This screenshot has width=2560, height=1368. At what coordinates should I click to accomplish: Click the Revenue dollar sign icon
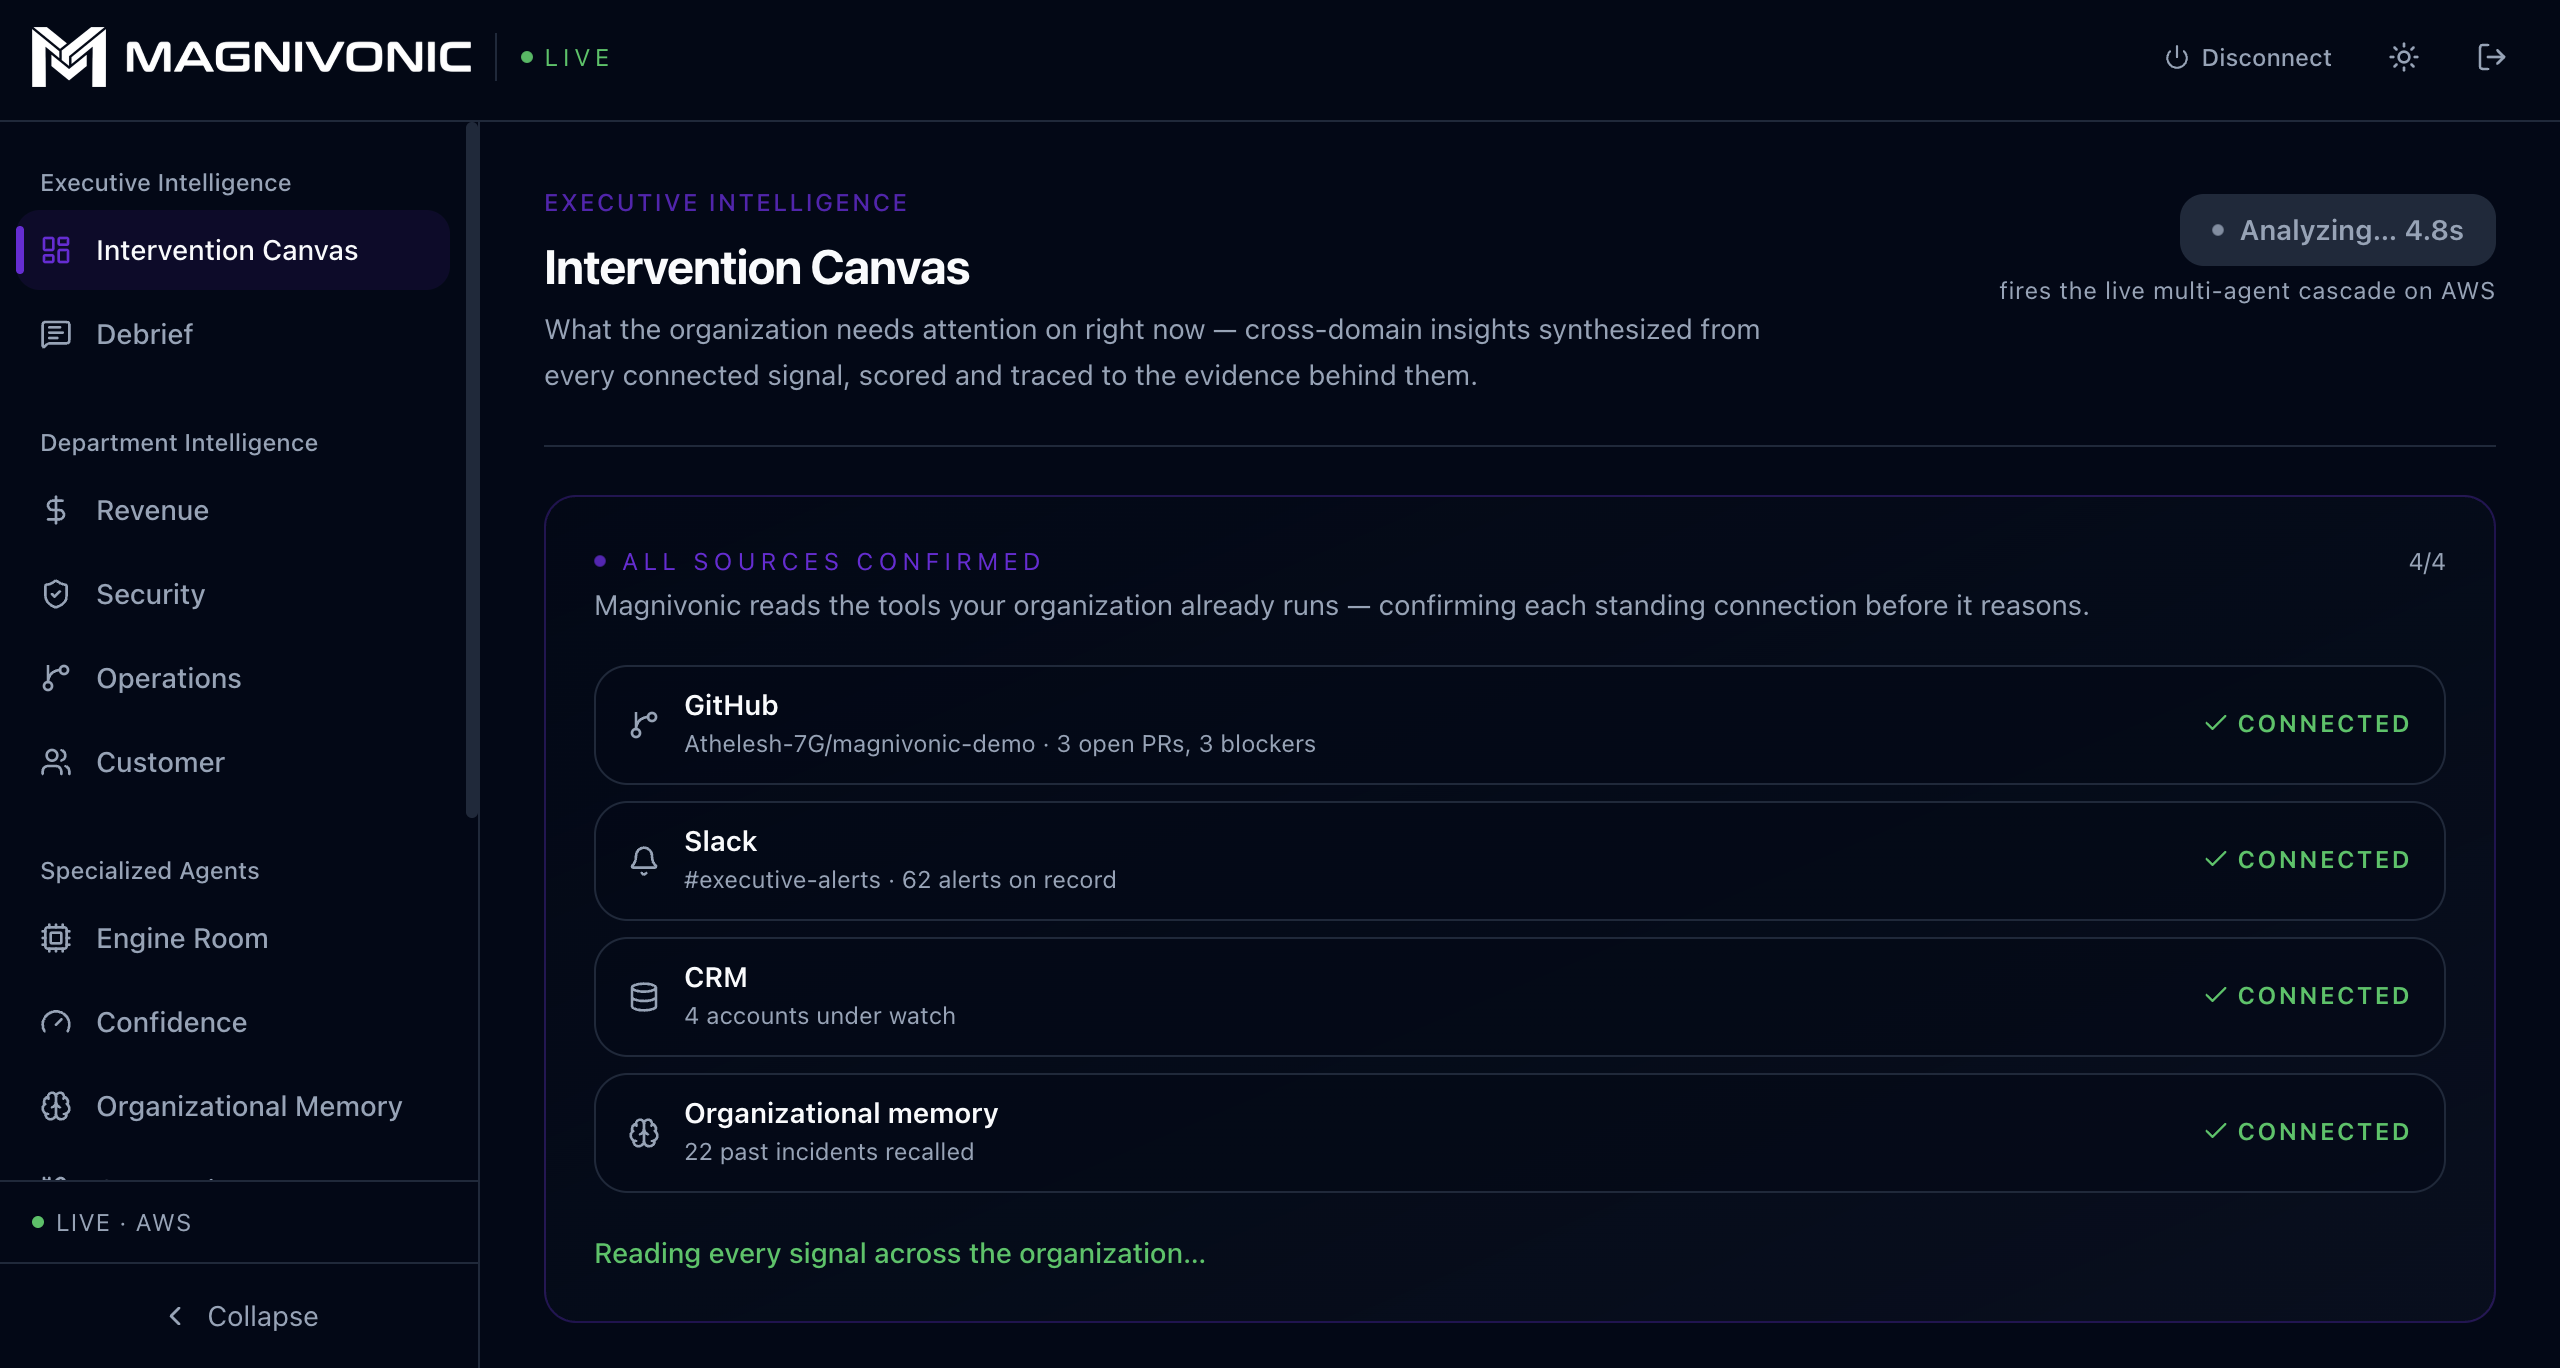click(x=56, y=510)
